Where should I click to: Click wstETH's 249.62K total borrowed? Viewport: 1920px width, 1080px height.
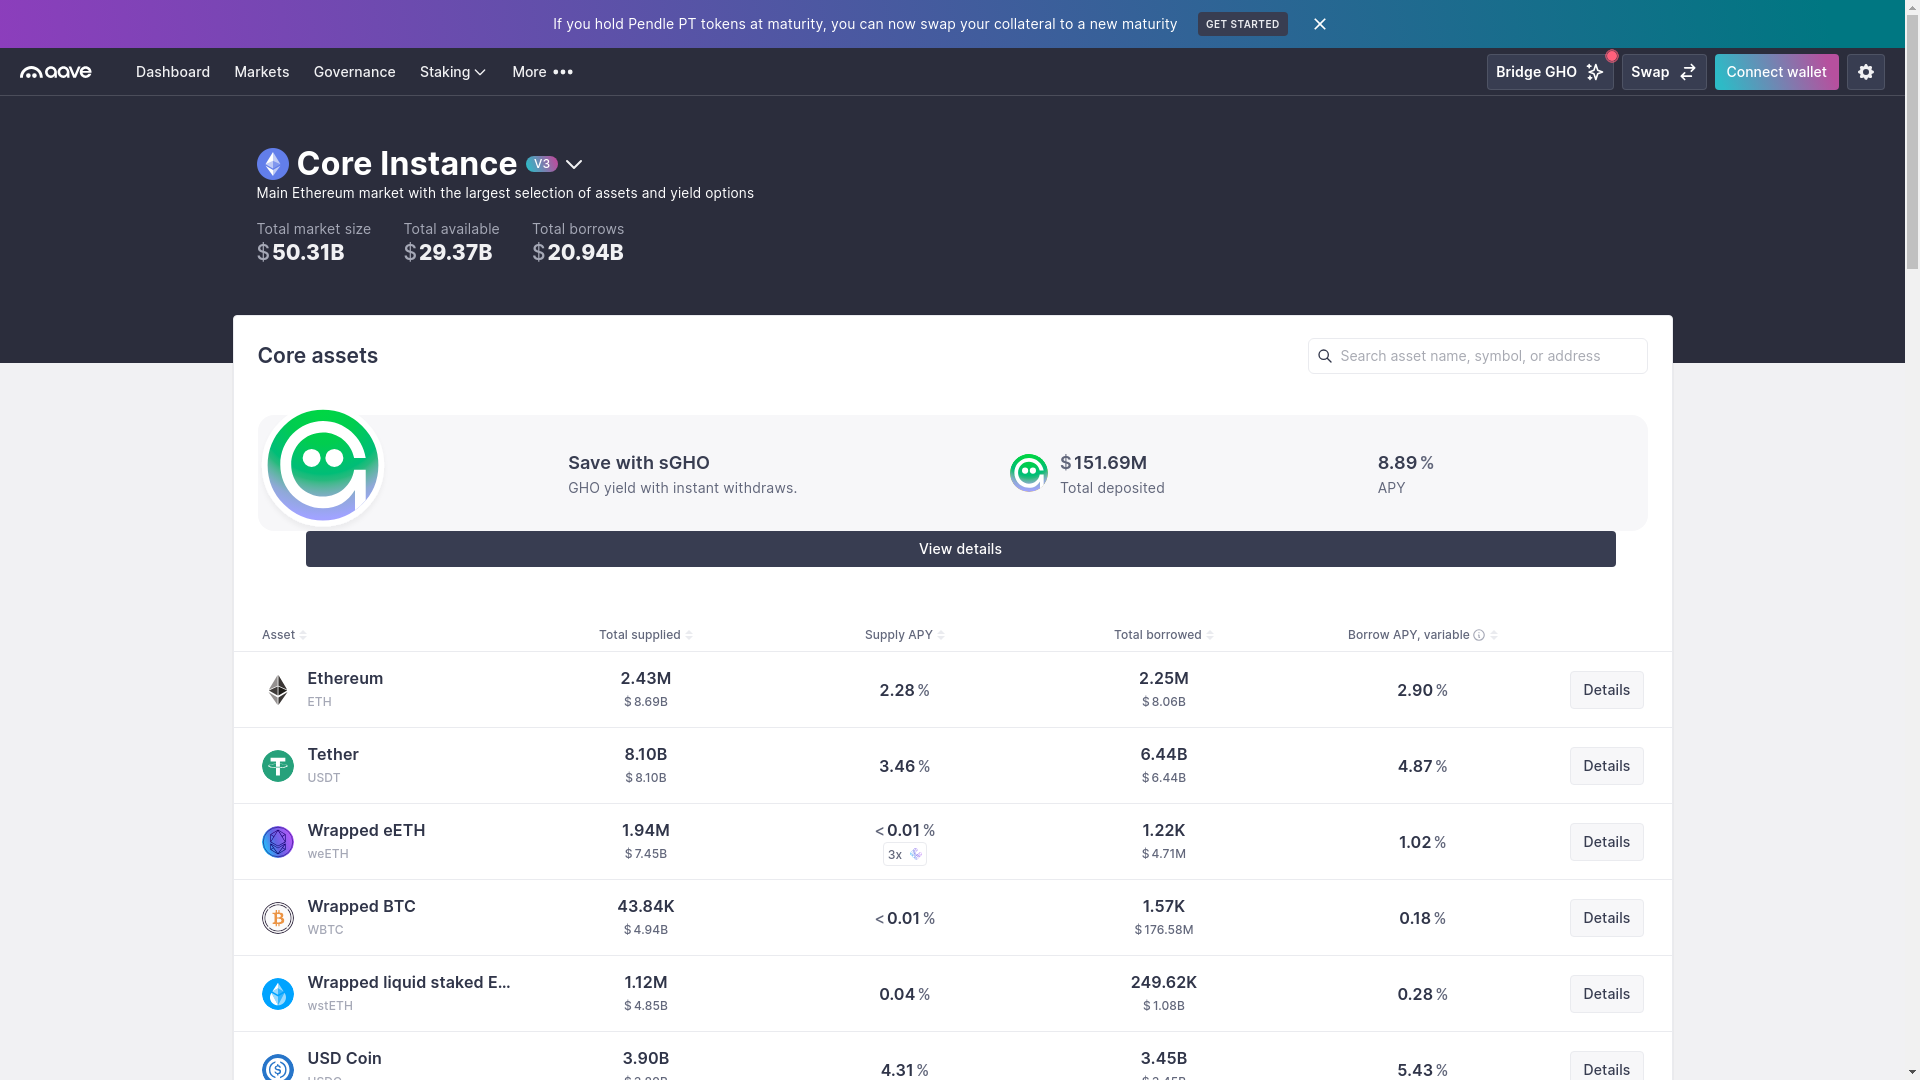[1164, 982]
